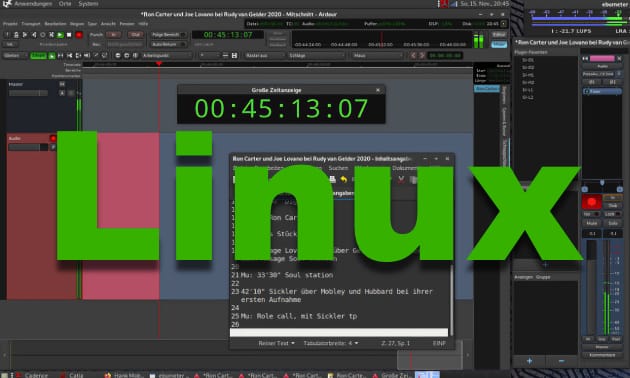This screenshot has width=630, height=378.
Task: Toggle Punch Out button
Action: point(136,35)
